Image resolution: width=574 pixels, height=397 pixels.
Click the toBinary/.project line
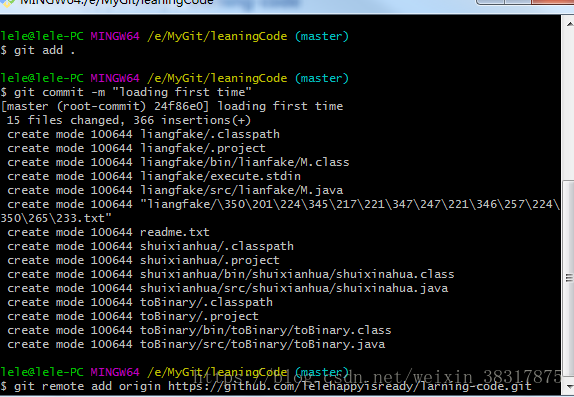(x=133, y=316)
